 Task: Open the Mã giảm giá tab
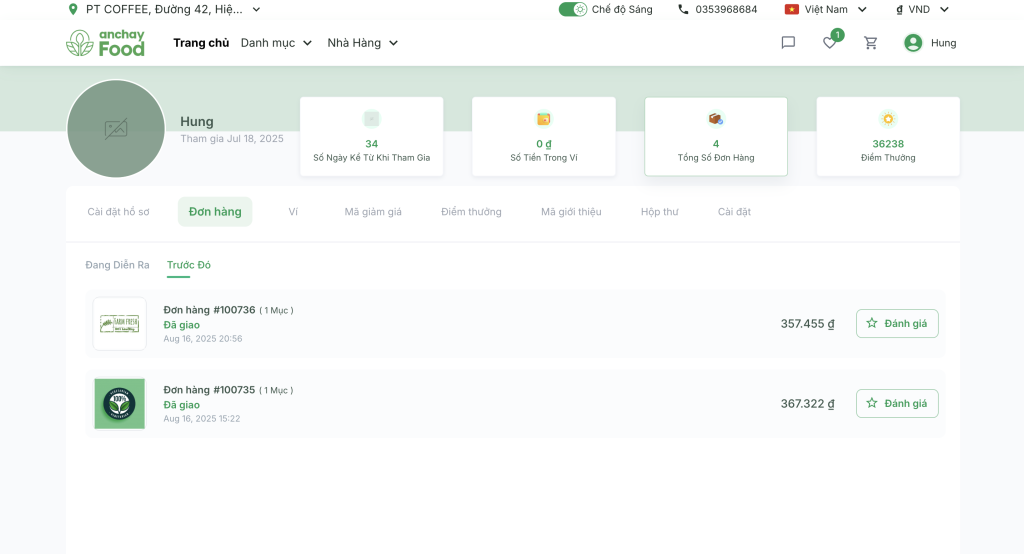click(x=373, y=212)
